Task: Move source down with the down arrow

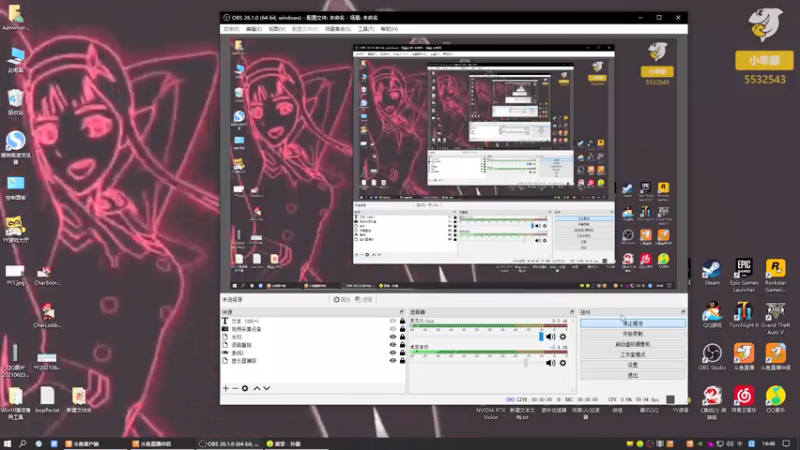Action: 266,388
